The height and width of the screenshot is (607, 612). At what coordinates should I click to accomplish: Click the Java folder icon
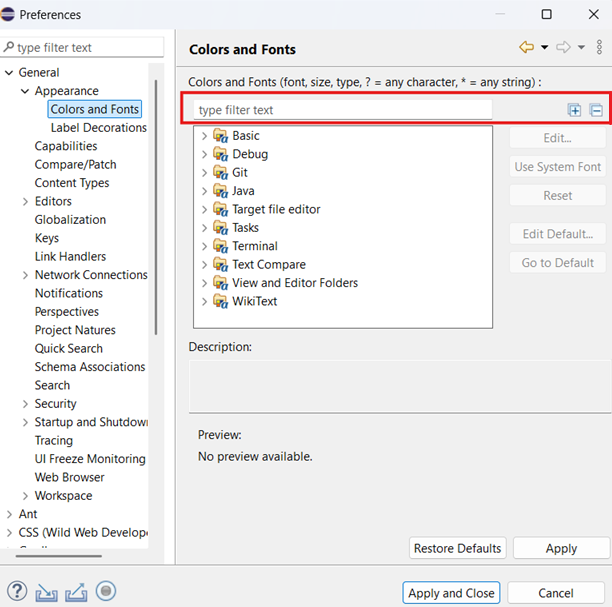point(221,190)
